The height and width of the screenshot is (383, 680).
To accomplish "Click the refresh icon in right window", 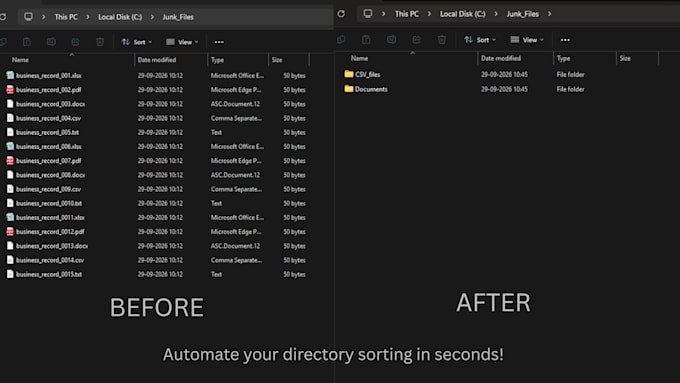I will (x=341, y=14).
